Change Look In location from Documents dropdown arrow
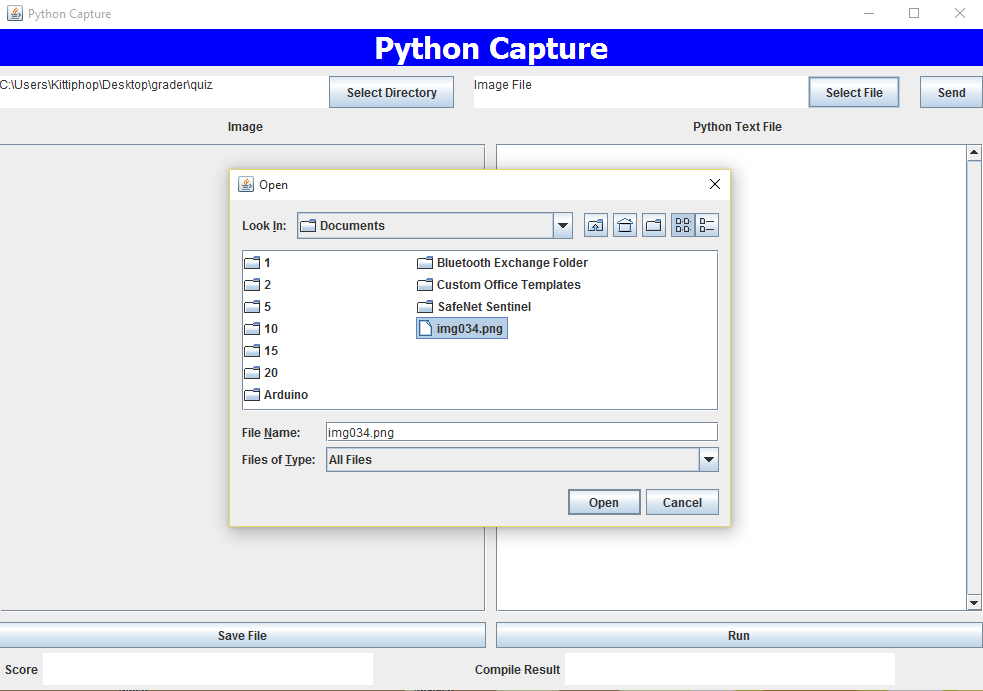The image size is (983, 691). (562, 225)
